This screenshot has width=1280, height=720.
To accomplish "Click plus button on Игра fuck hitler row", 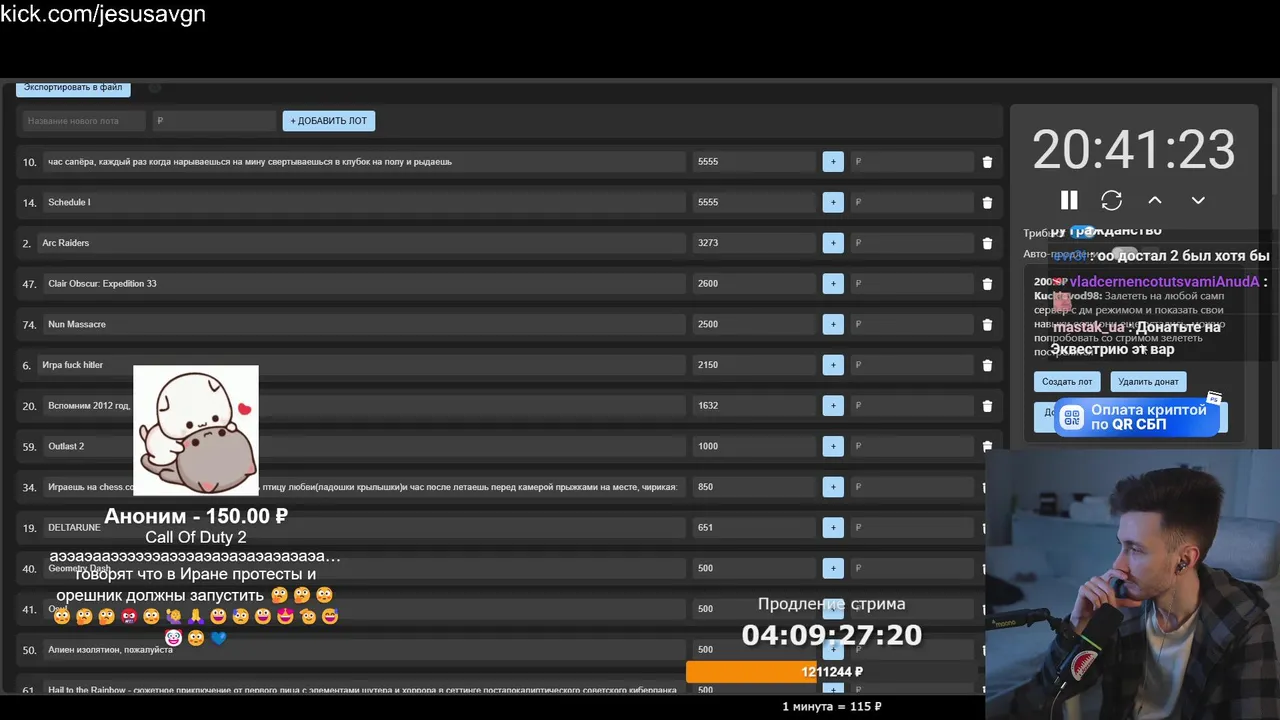I will pyautogui.click(x=833, y=365).
